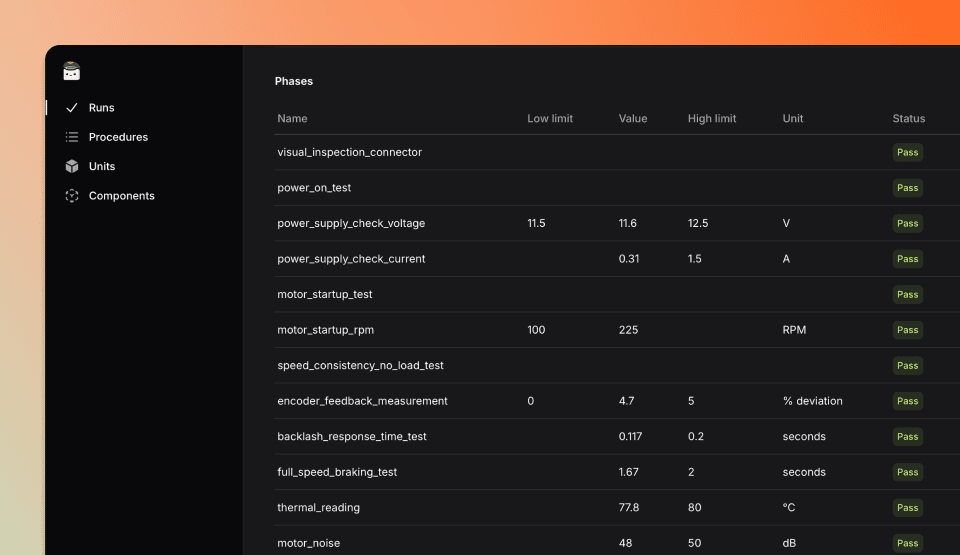Click Pass badge for motor_startup_rpm
Image resolution: width=960 pixels, height=555 pixels.
click(x=907, y=330)
